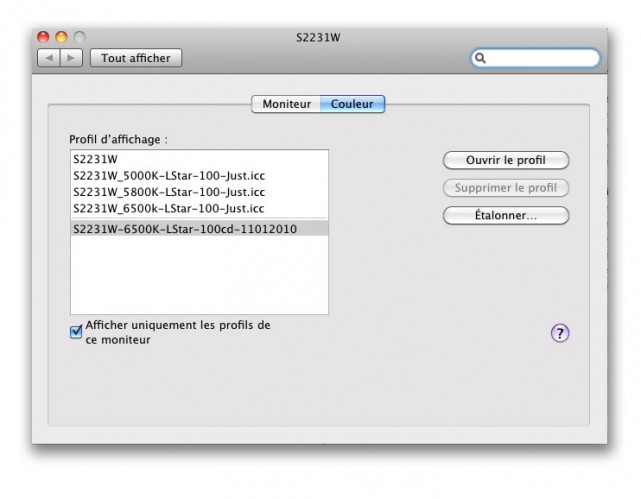The width and height of the screenshot is (641, 499).
Task: Go back with the left arrow button
Action: 49,58
